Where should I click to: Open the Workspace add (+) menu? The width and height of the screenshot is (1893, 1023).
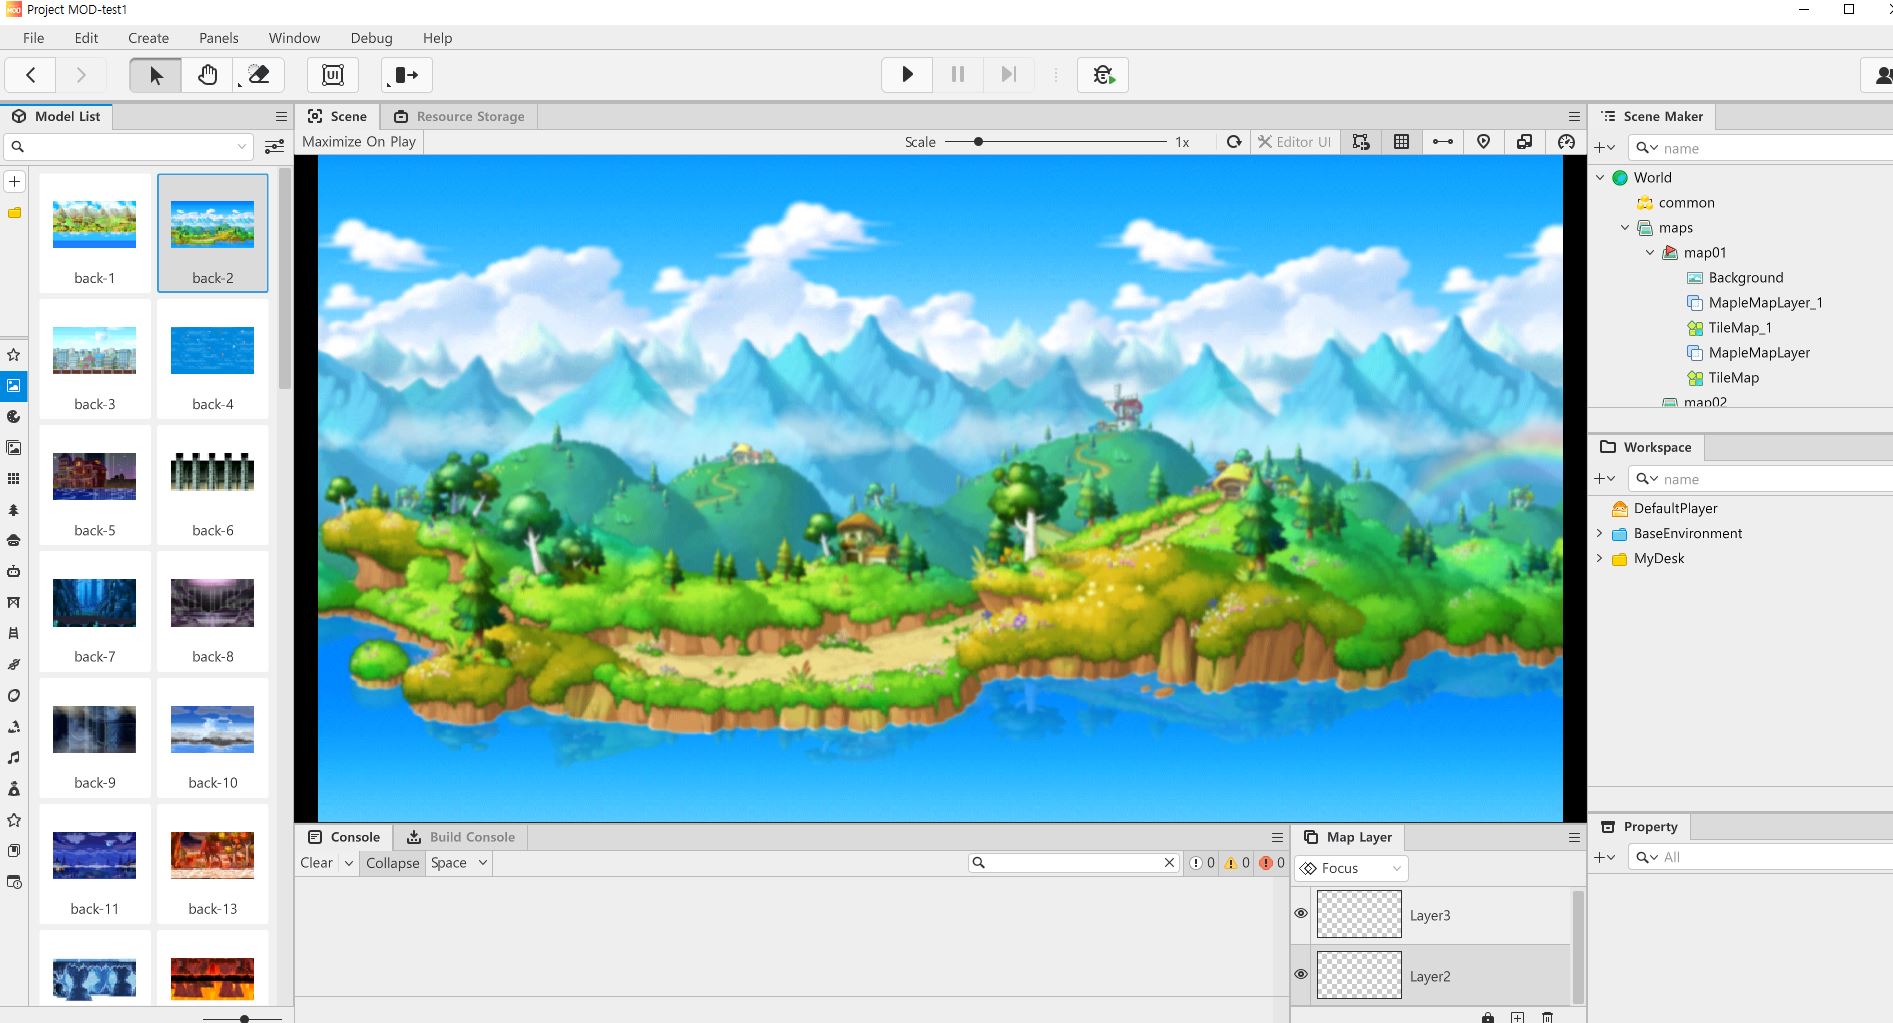[1604, 479]
